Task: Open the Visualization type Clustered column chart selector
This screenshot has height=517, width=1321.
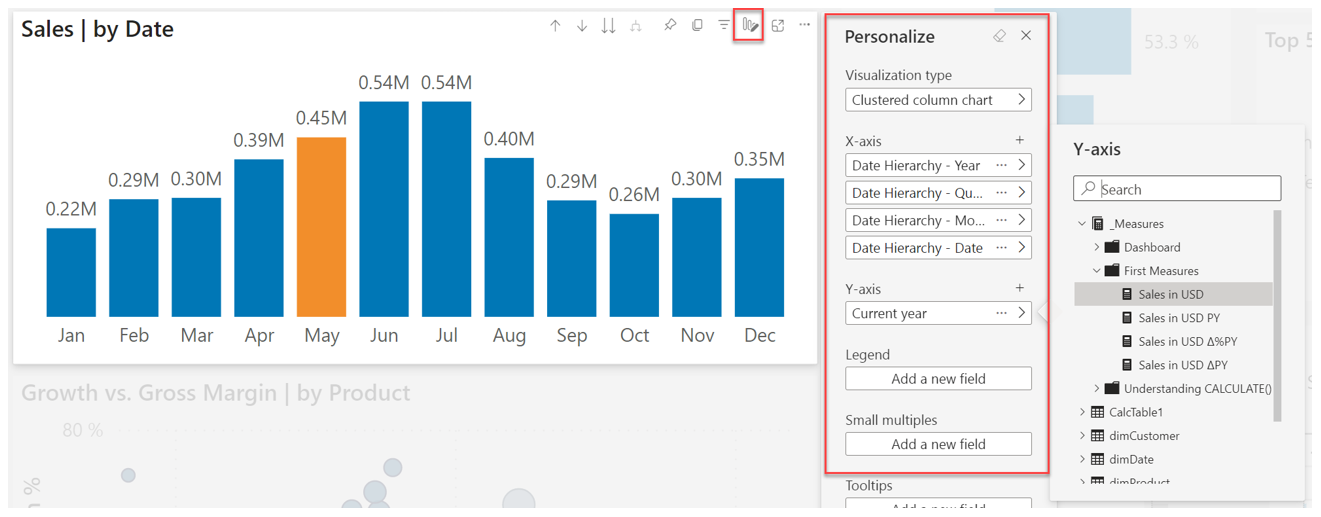Action: coord(938,100)
